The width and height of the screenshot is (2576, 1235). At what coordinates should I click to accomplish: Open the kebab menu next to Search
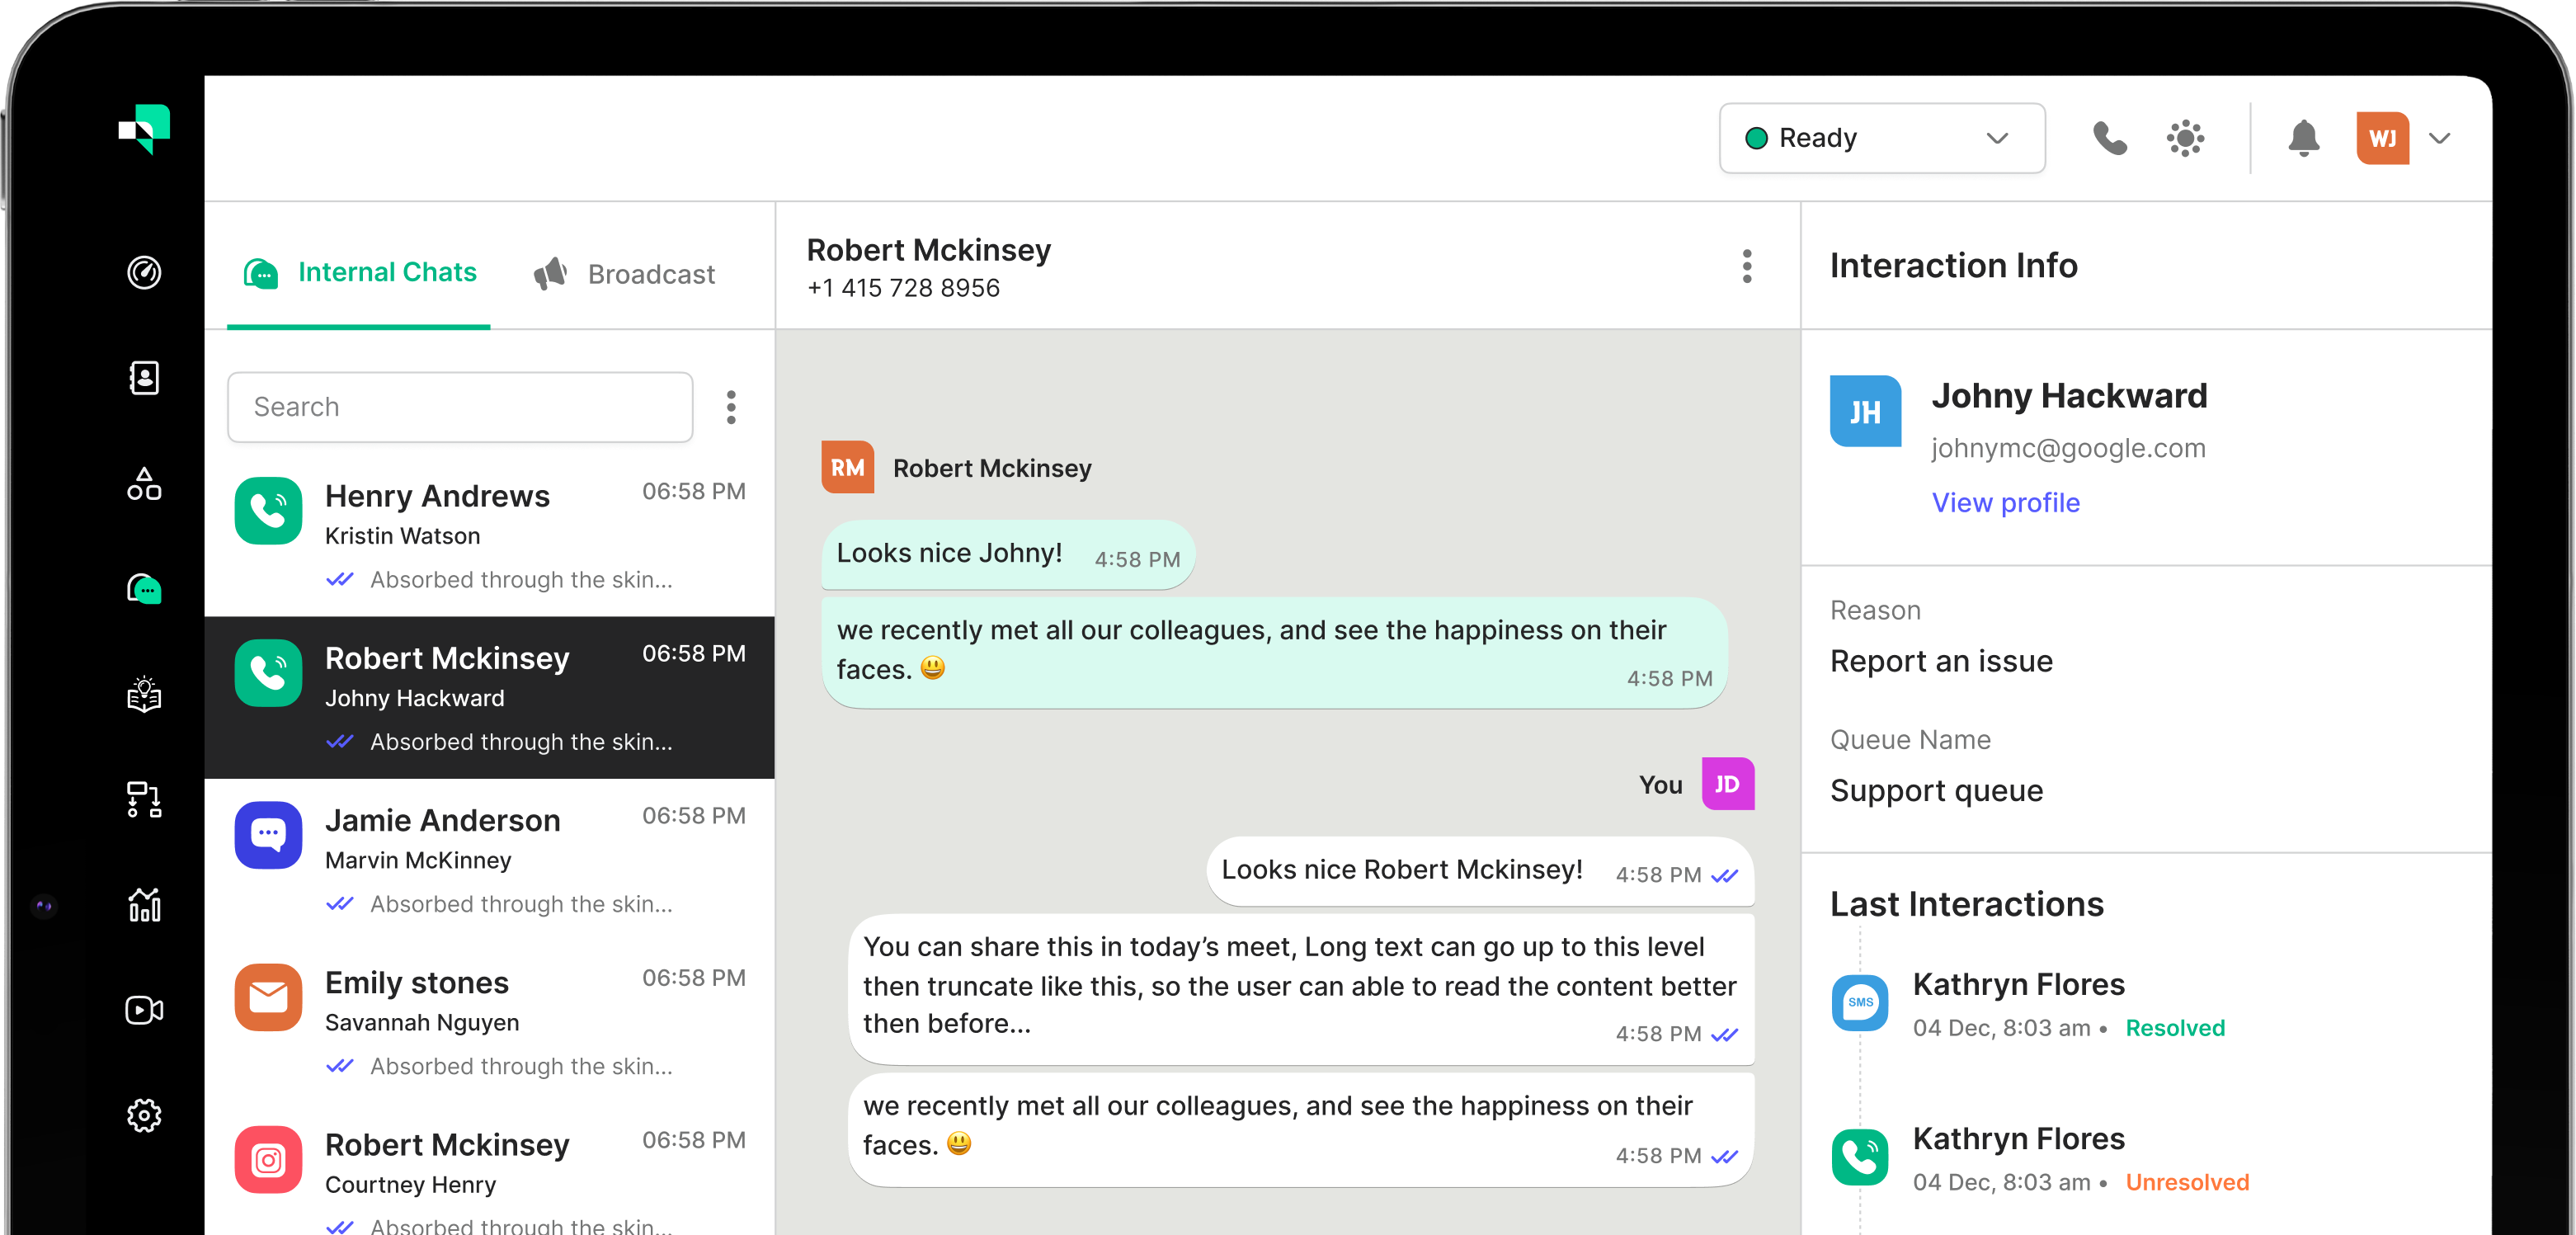point(731,407)
